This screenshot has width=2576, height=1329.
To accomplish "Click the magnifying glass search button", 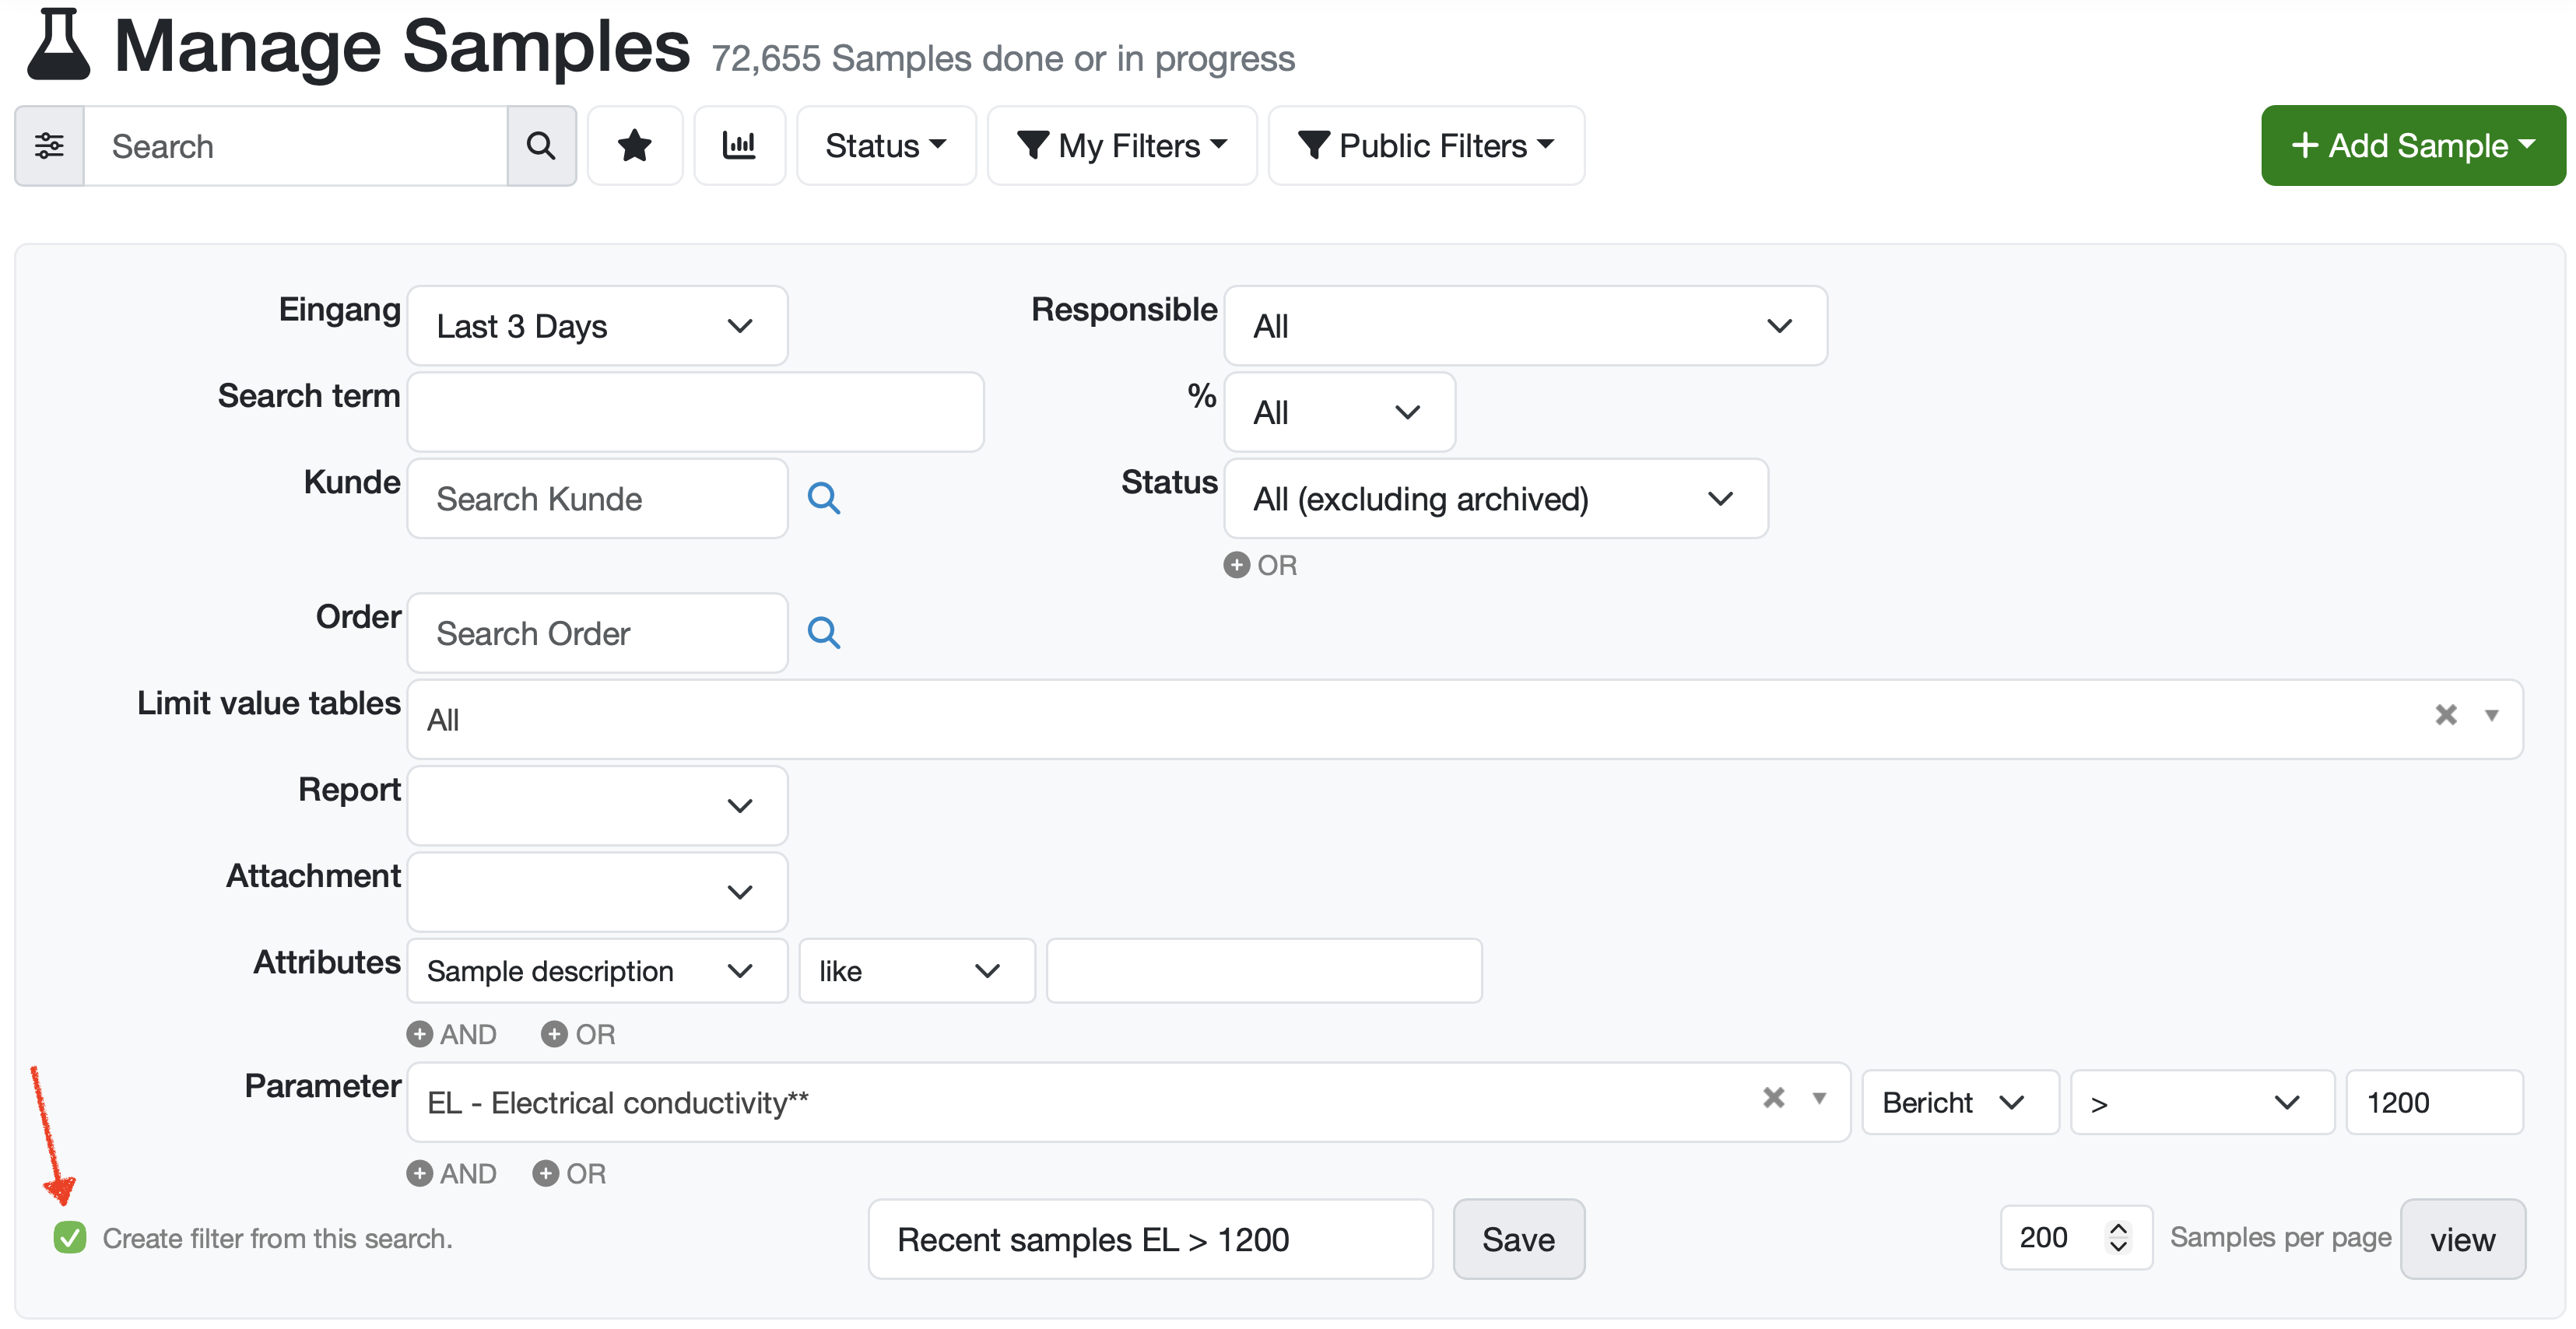I will pos(541,146).
